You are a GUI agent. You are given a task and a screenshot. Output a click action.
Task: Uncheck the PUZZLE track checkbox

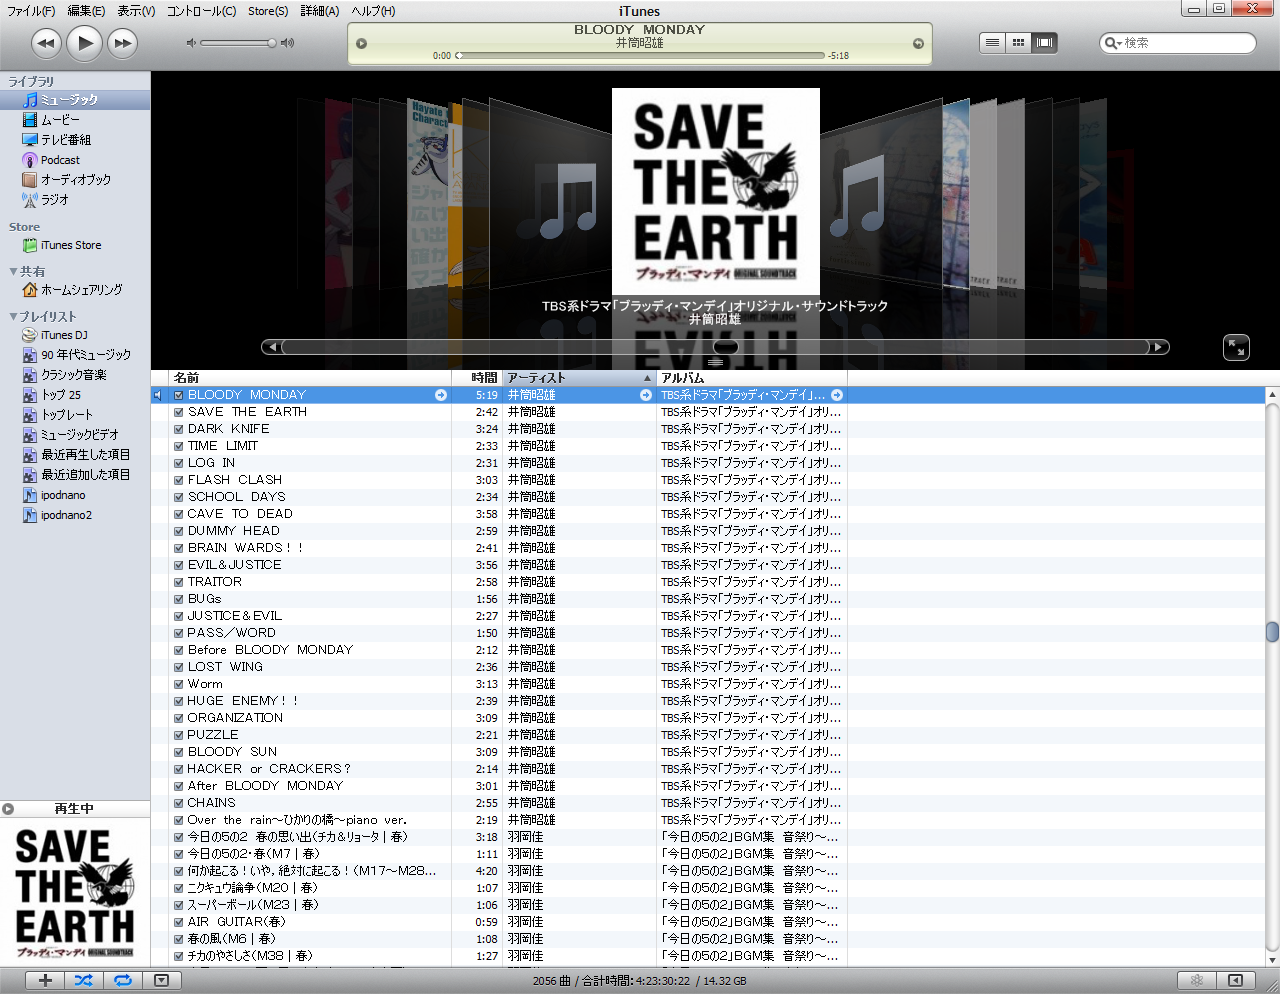179,735
